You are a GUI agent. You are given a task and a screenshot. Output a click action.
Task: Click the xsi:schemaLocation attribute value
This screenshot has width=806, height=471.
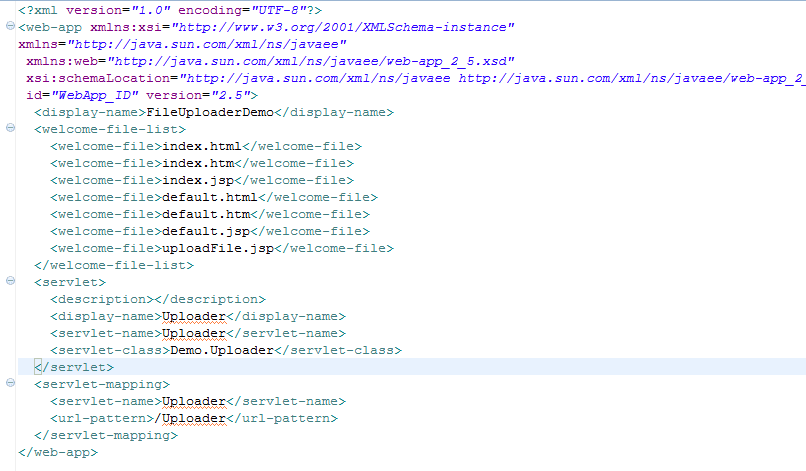(x=492, y=78)
